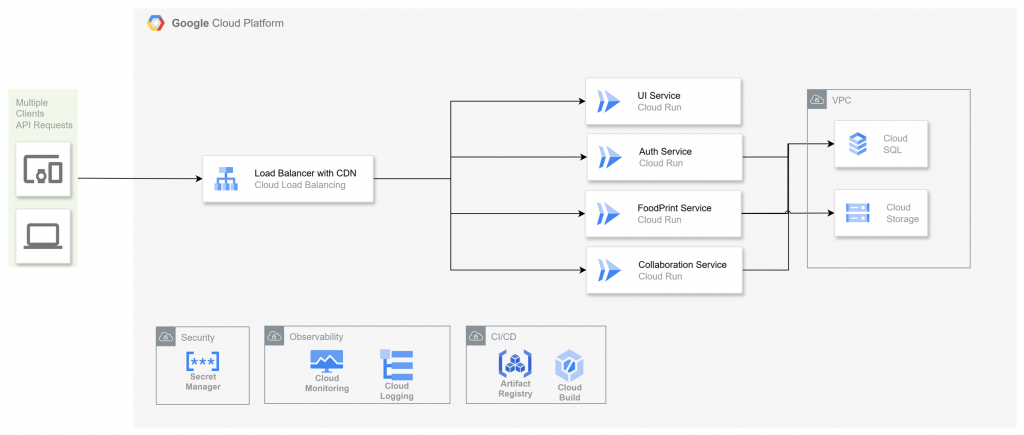Select the Cloud Logging icon
1024x435 pixels.
396,365
